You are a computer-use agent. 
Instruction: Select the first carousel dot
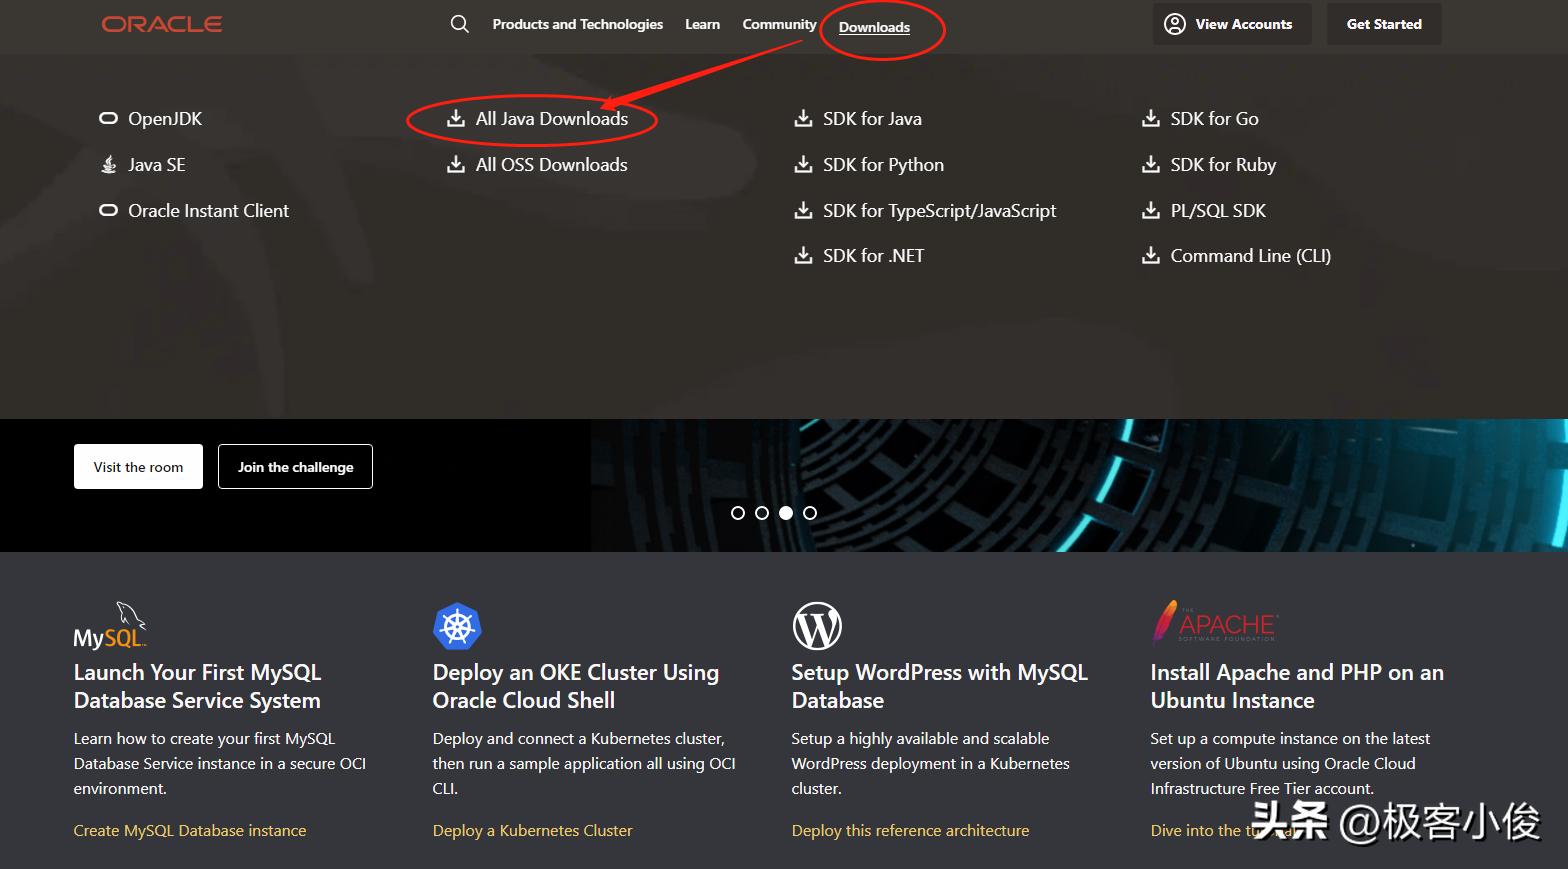[x=738, y=513]
